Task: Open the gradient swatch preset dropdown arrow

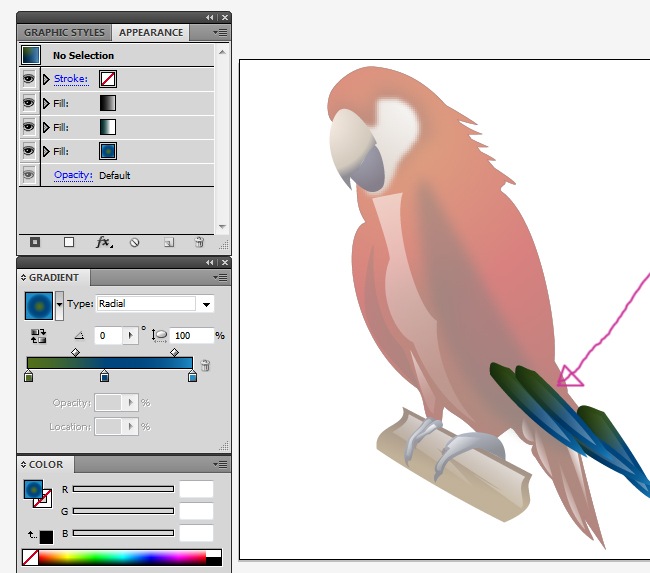Action: pos(59,304)
